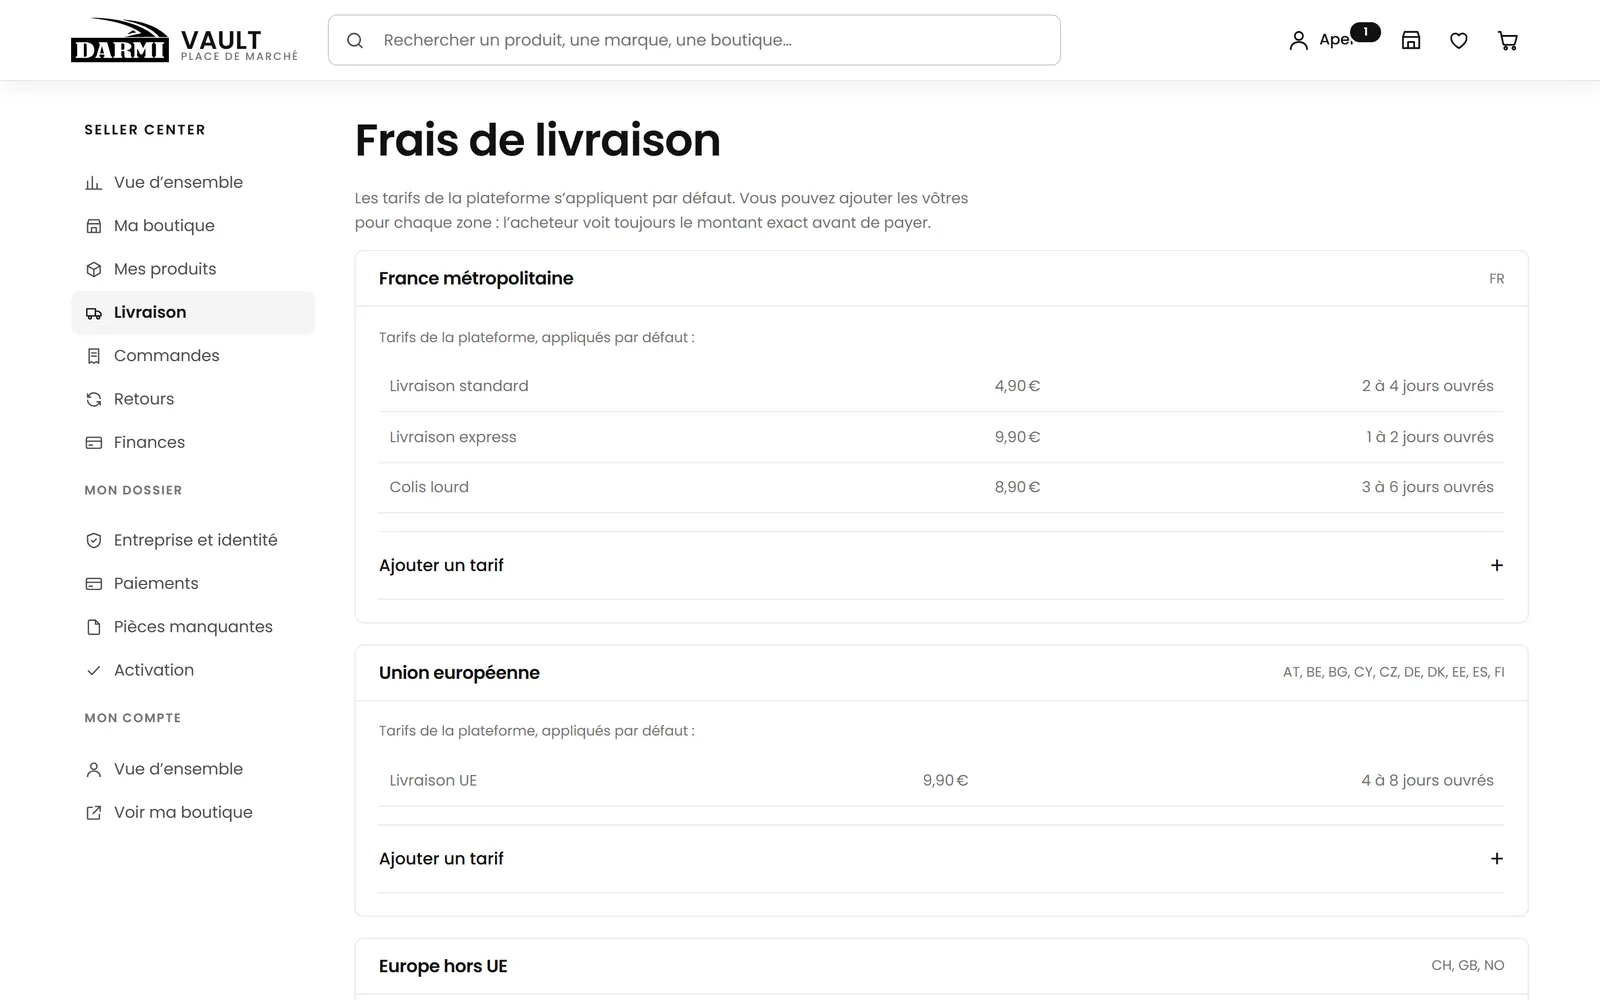Image resolution: width=1600 pixels, height=1000 pixels.
Task: Focus the product search field
Action: pyautogui.click(x=694, y=40)
